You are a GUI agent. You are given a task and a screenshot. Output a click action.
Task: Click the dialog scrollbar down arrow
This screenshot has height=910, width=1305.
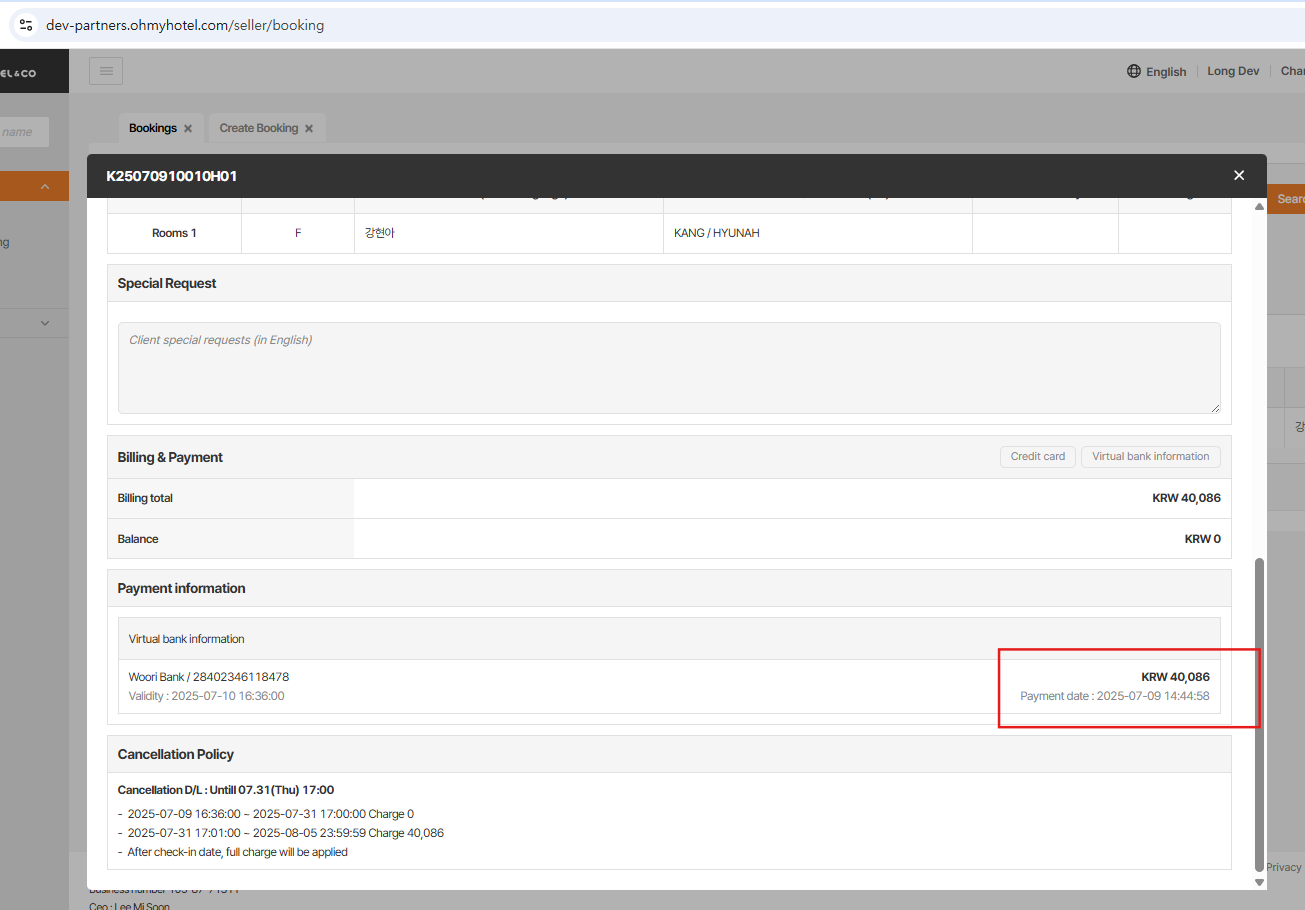(x=1259, y=882)
